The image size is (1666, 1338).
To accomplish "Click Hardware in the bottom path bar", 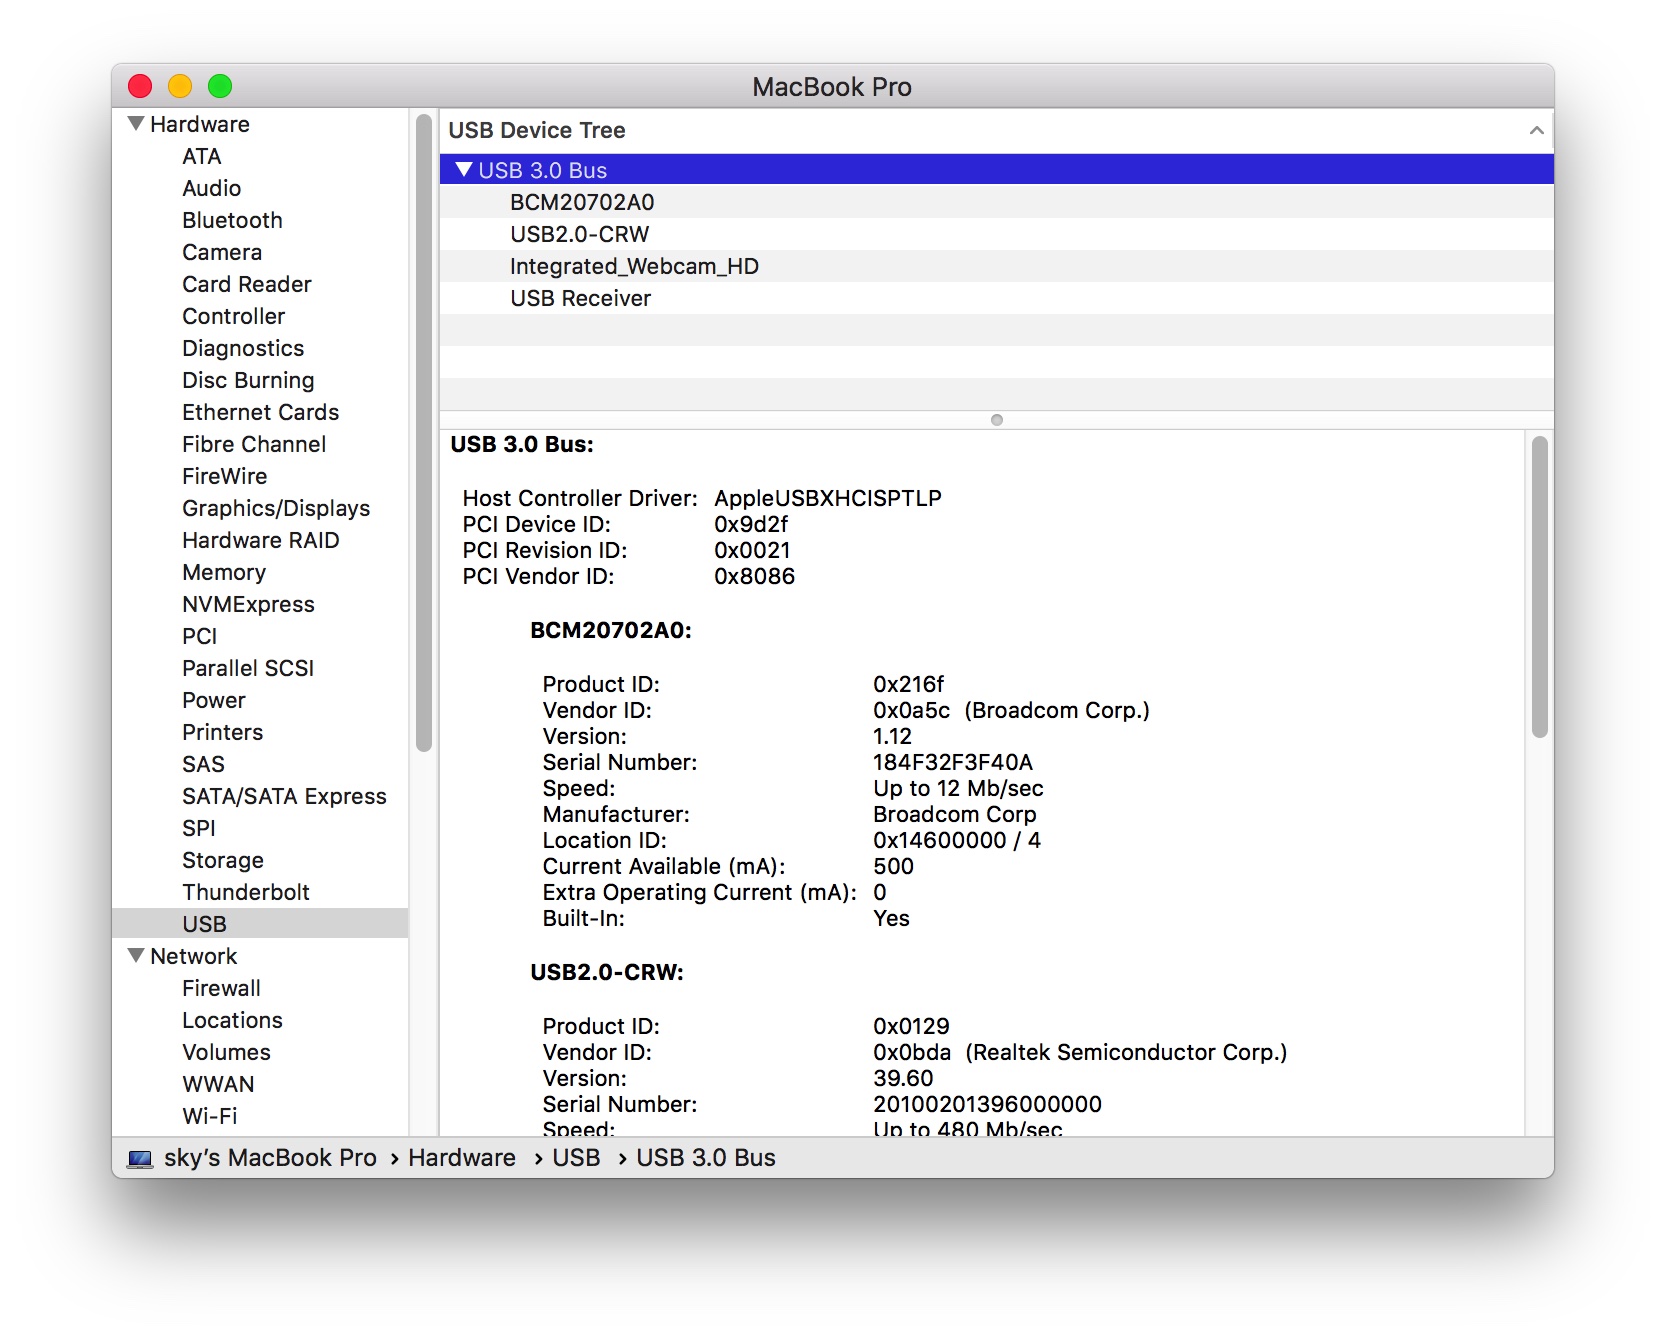I will point(462,1158).
